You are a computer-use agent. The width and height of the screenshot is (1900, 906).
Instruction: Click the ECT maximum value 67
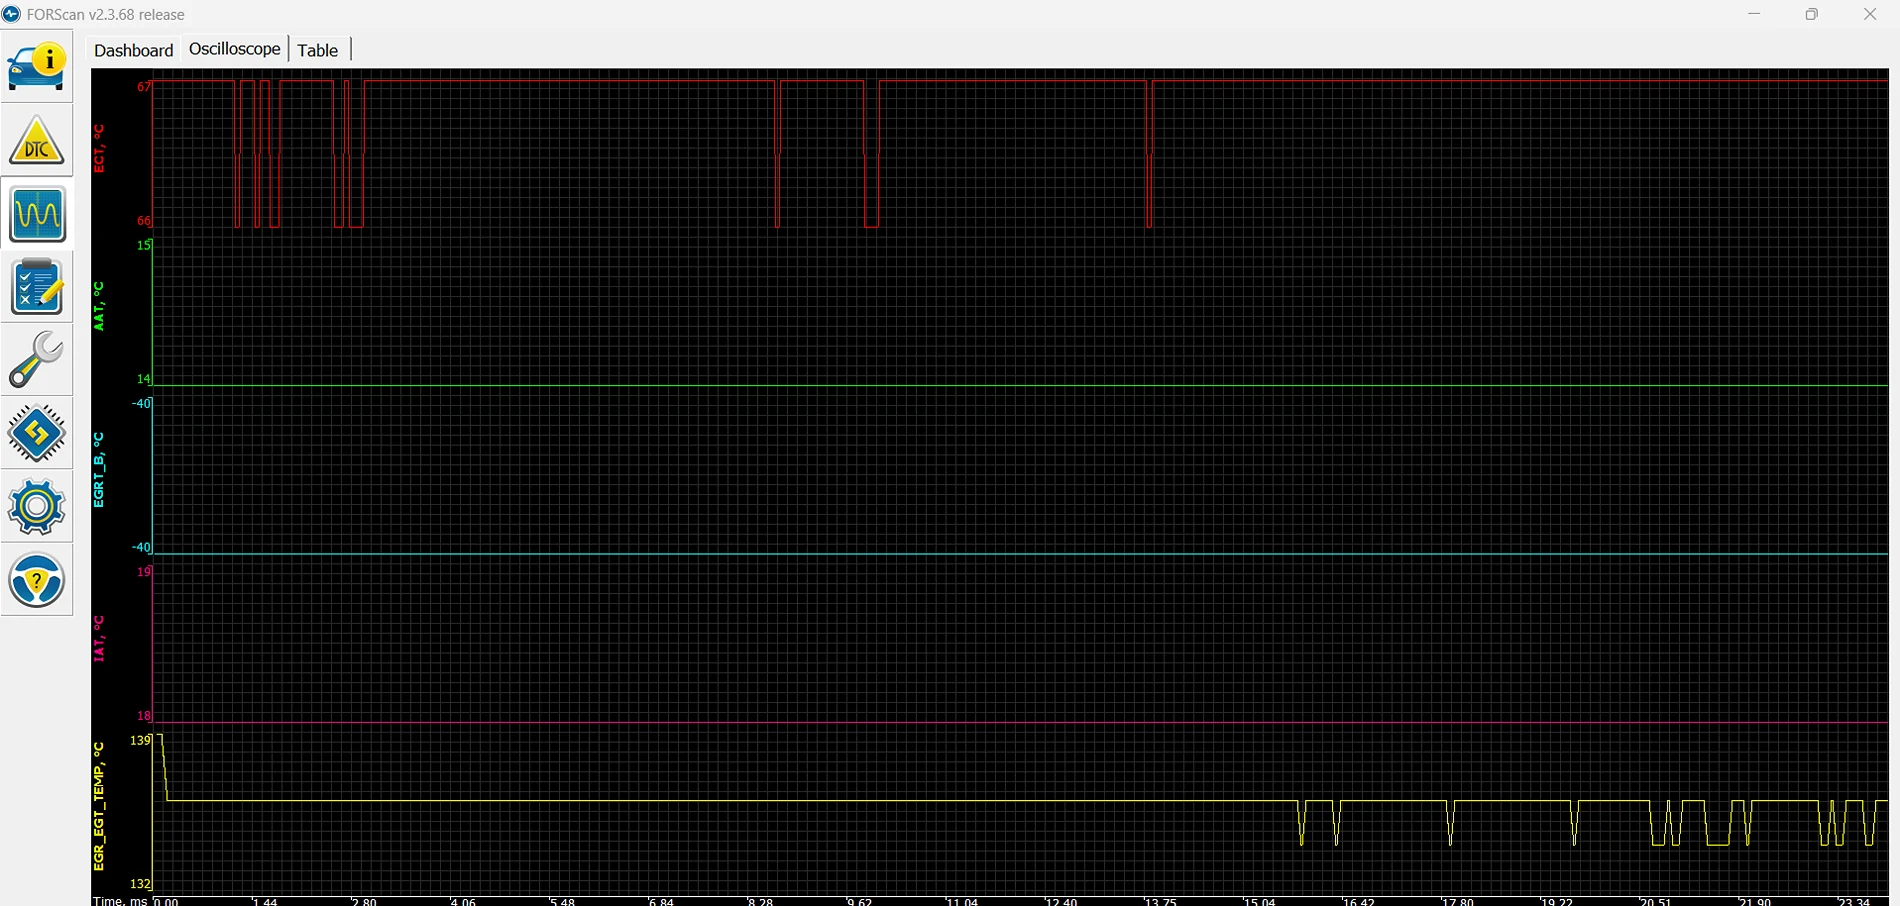click(x=144, y=87)
